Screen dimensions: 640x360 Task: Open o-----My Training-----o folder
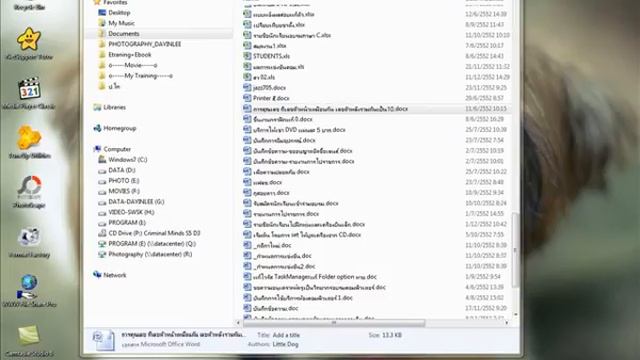[140, 76]
